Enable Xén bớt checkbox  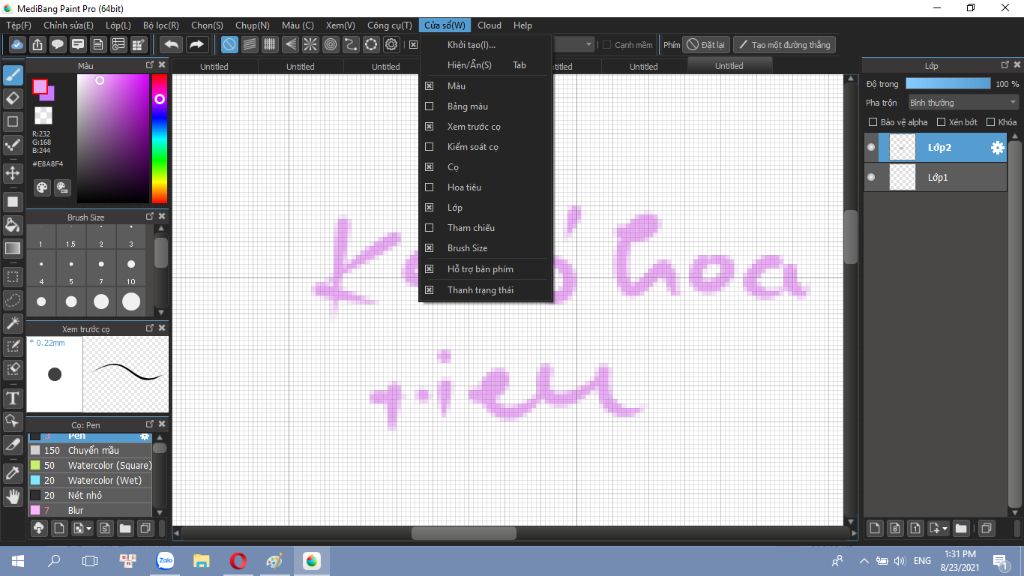pos(941,122)
